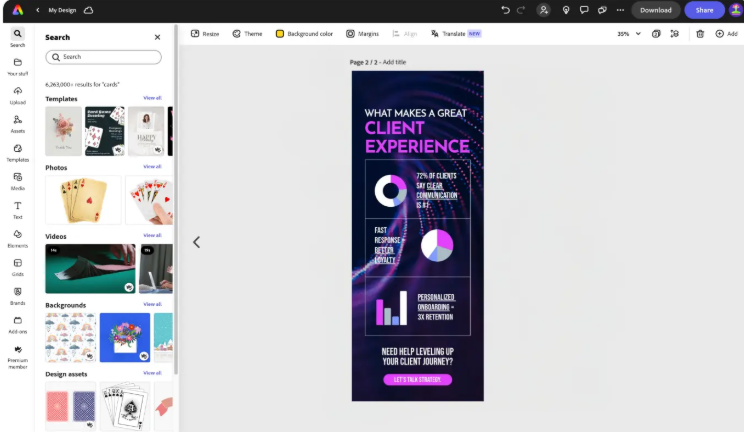
Task: Open the comments speech bubble icon
Action: tap(584, 10)
